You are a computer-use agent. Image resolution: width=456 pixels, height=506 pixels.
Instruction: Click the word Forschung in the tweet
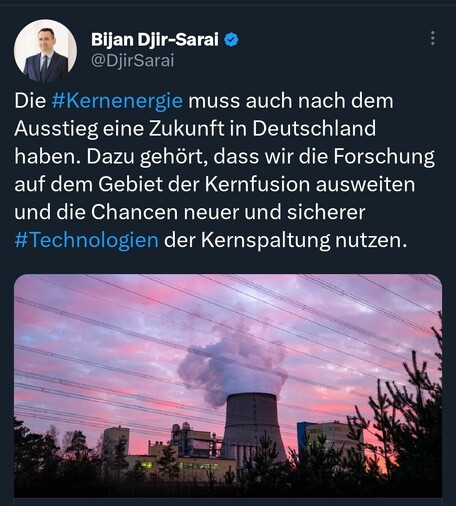(x=384, y=157)
